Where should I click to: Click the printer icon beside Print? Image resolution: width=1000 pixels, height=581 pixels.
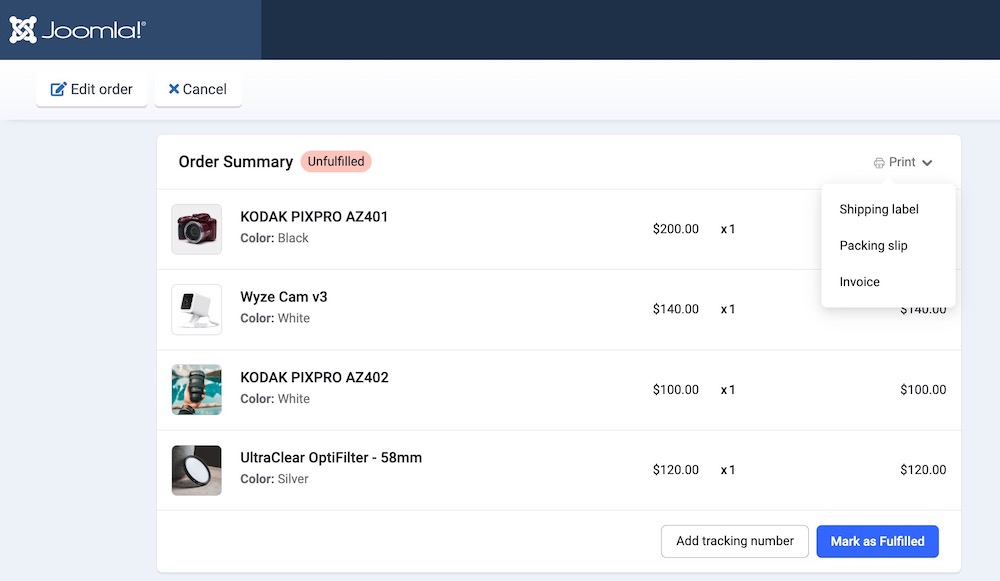click(879, 163)
